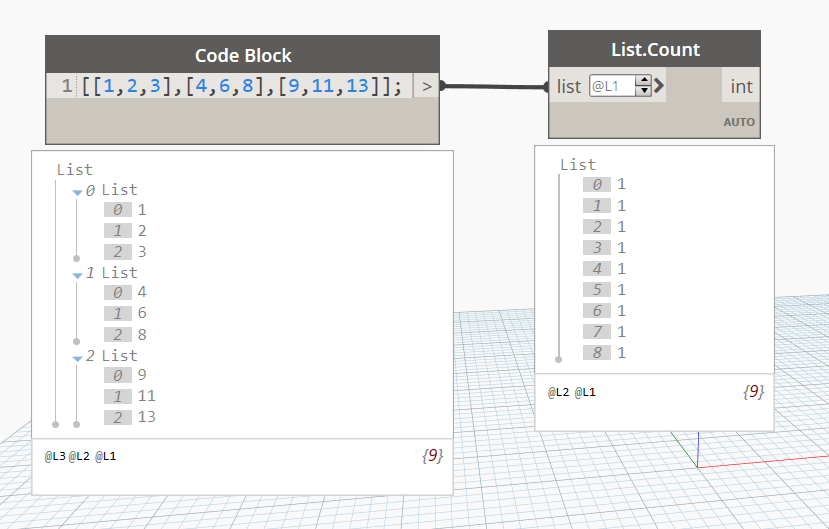This screenshot has height=529, width=829.
Task: Click the @L1 level input field
Action: pos(612,86)
